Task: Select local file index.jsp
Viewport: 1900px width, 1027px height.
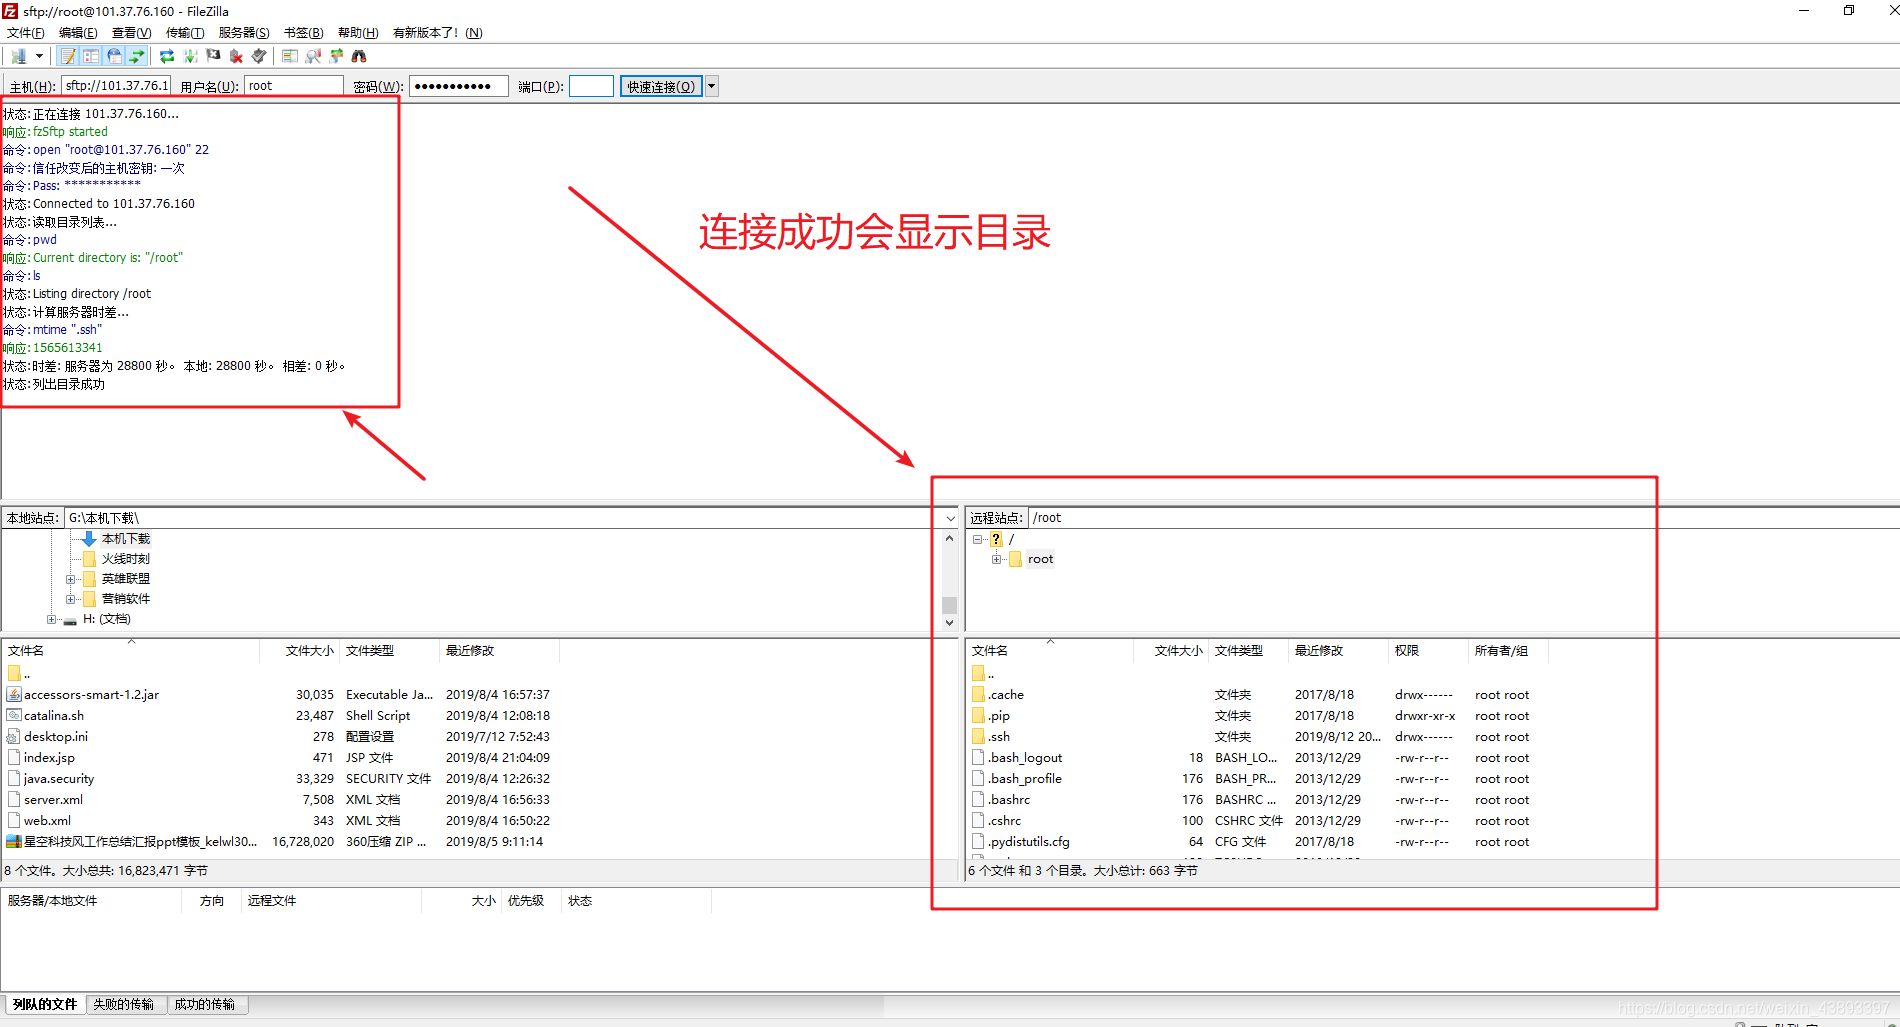Action: pos(49,758)
